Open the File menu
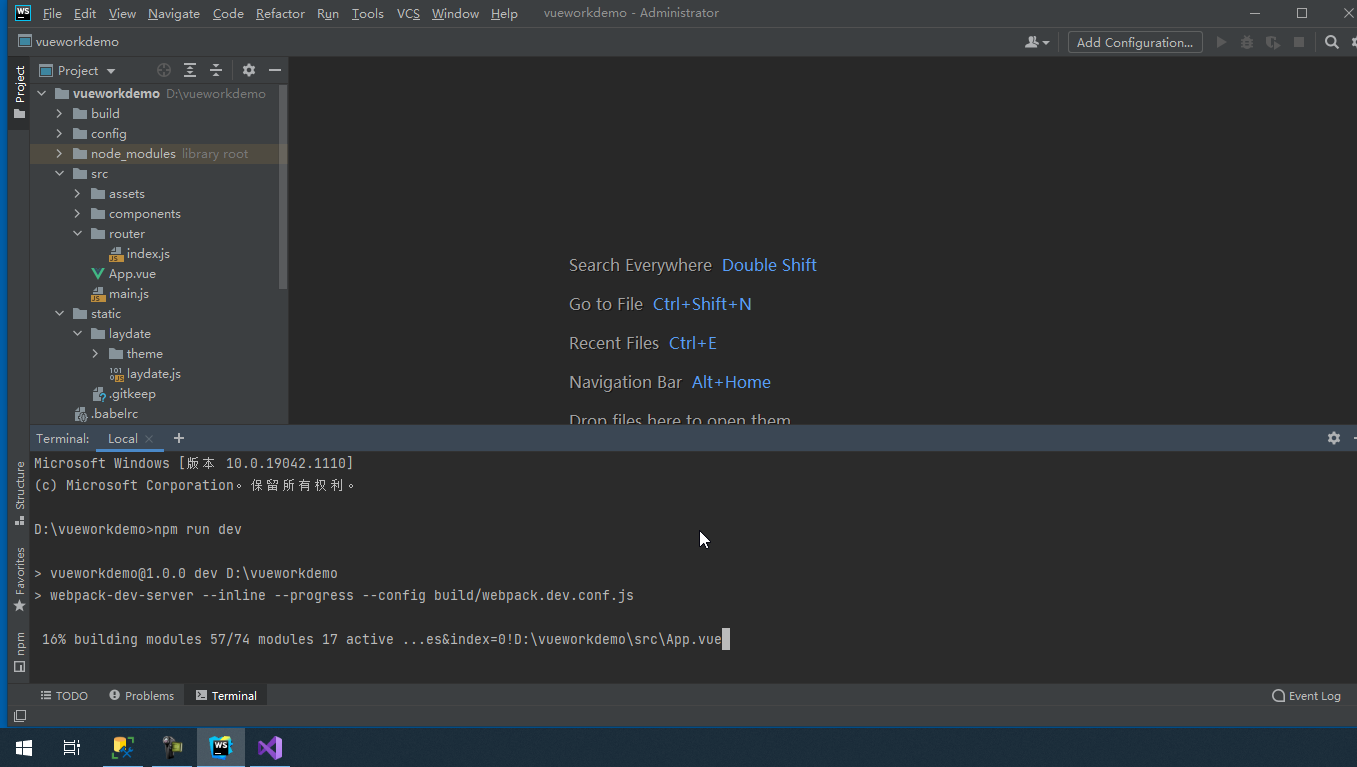This screenshot has width=1357, height=767. [x=52, y=13]
